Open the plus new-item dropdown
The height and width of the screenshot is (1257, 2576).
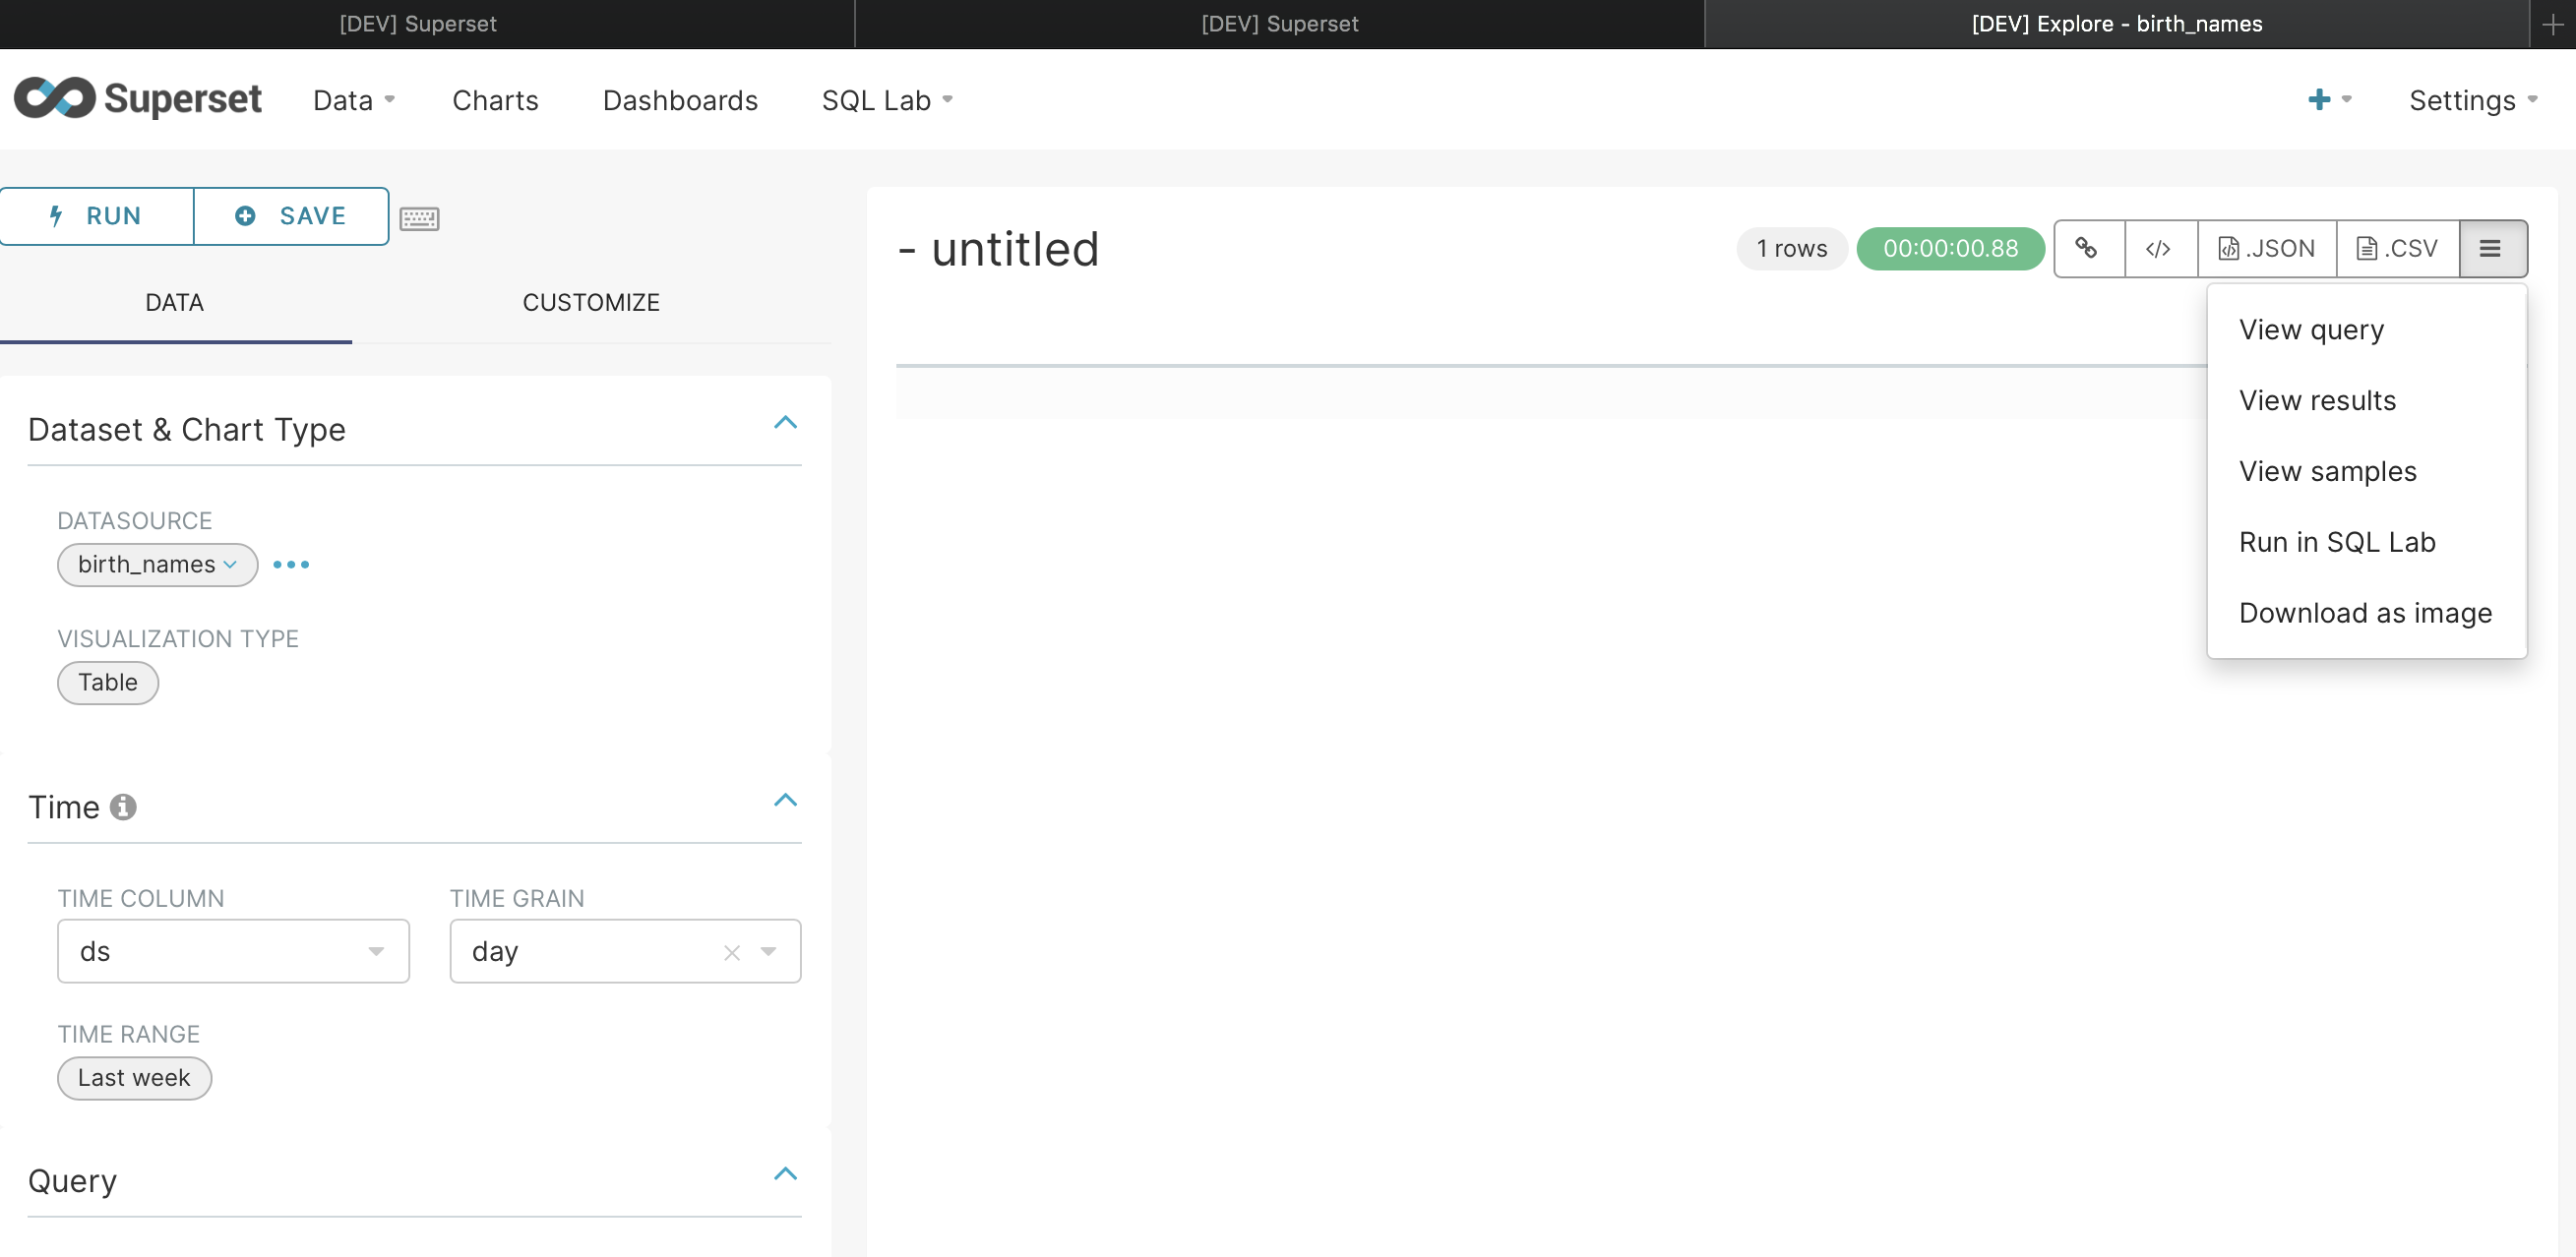[x=2328, y=99]
